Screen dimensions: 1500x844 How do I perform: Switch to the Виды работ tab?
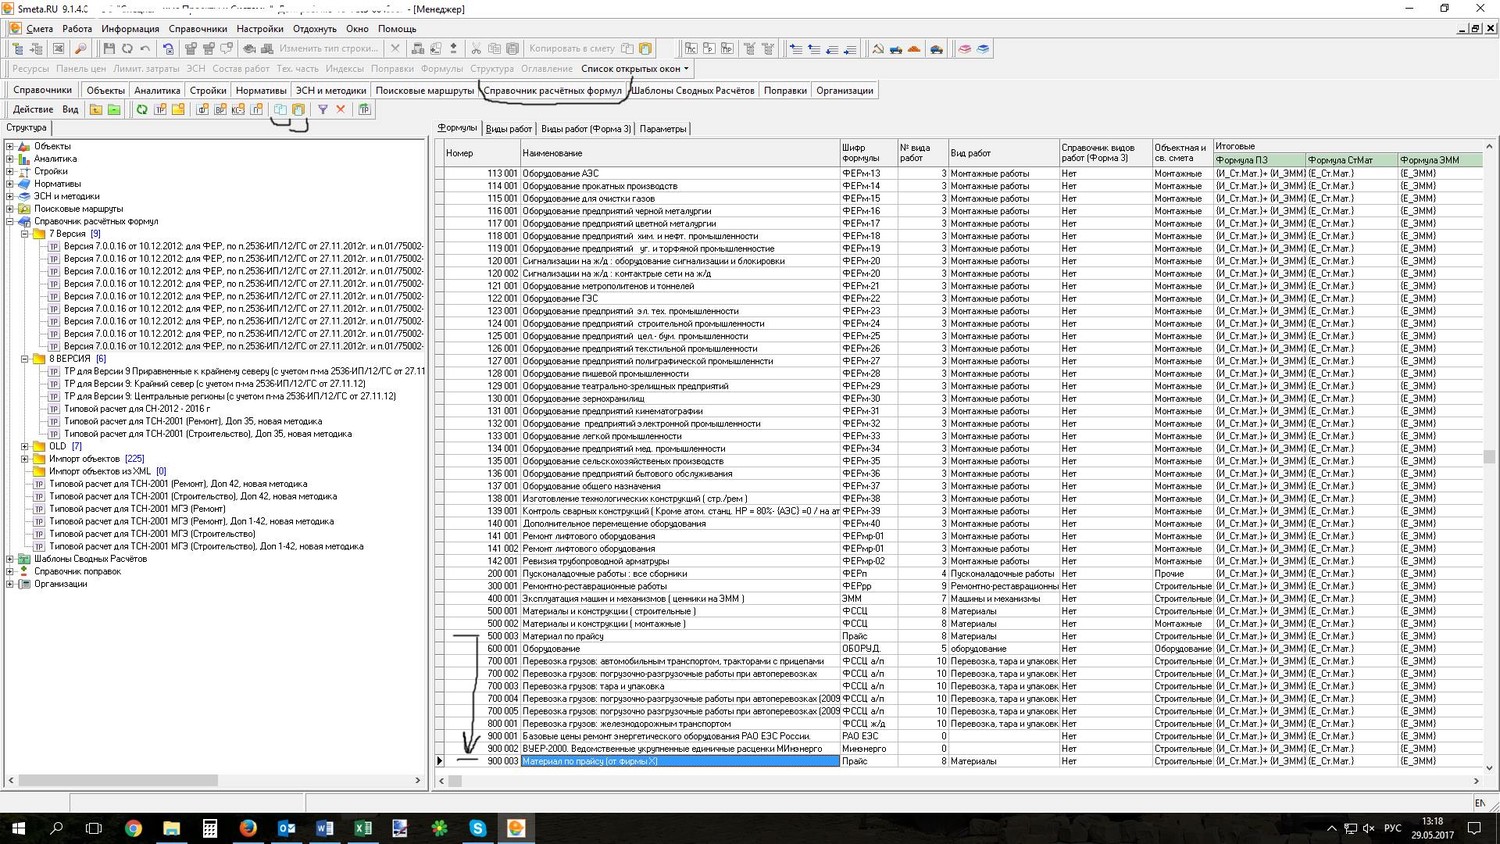coord(508,129)
